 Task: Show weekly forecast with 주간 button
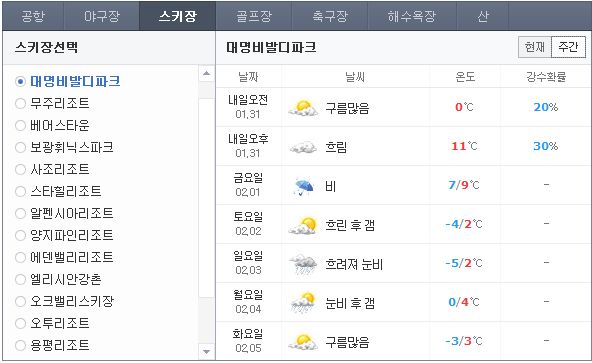pos(568,47)
